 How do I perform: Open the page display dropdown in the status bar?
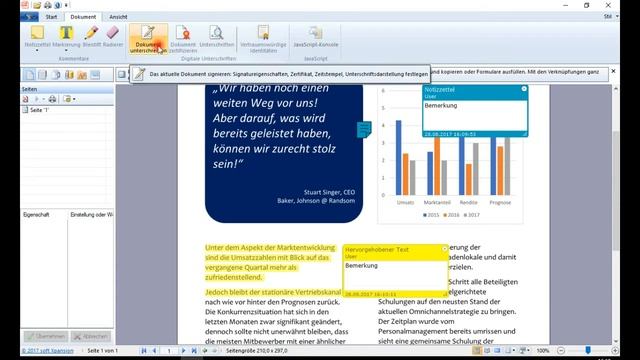(510, 351)
